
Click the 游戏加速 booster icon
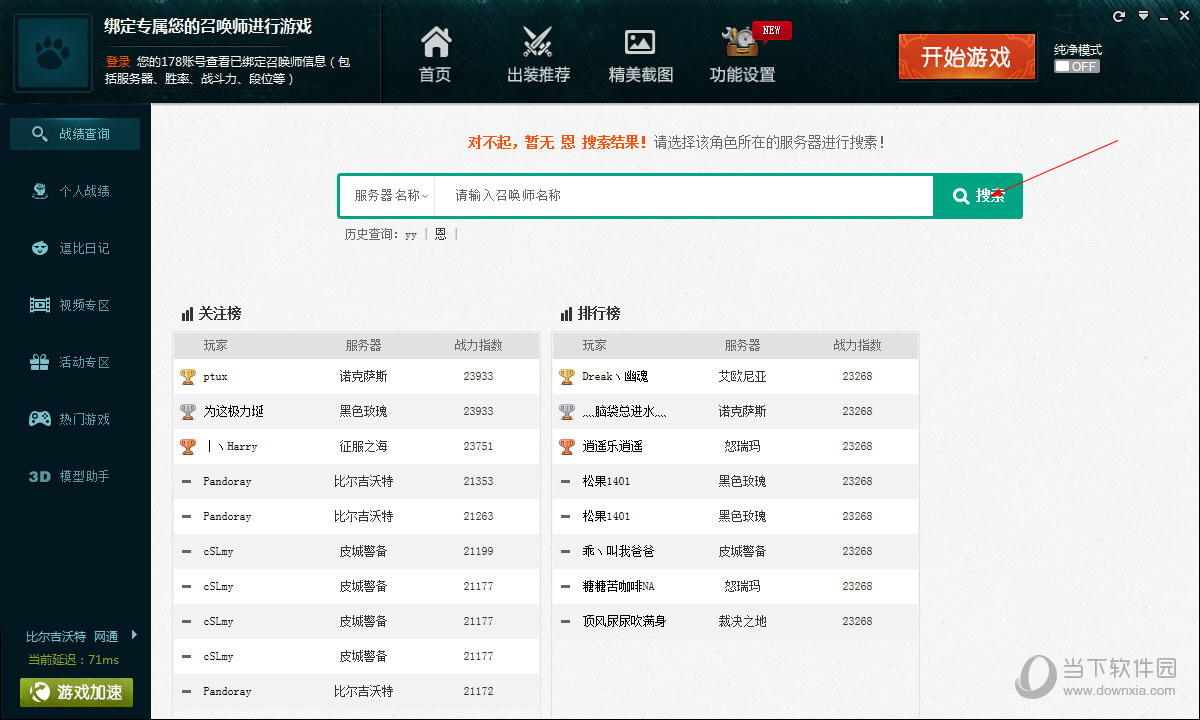point(75,692)
